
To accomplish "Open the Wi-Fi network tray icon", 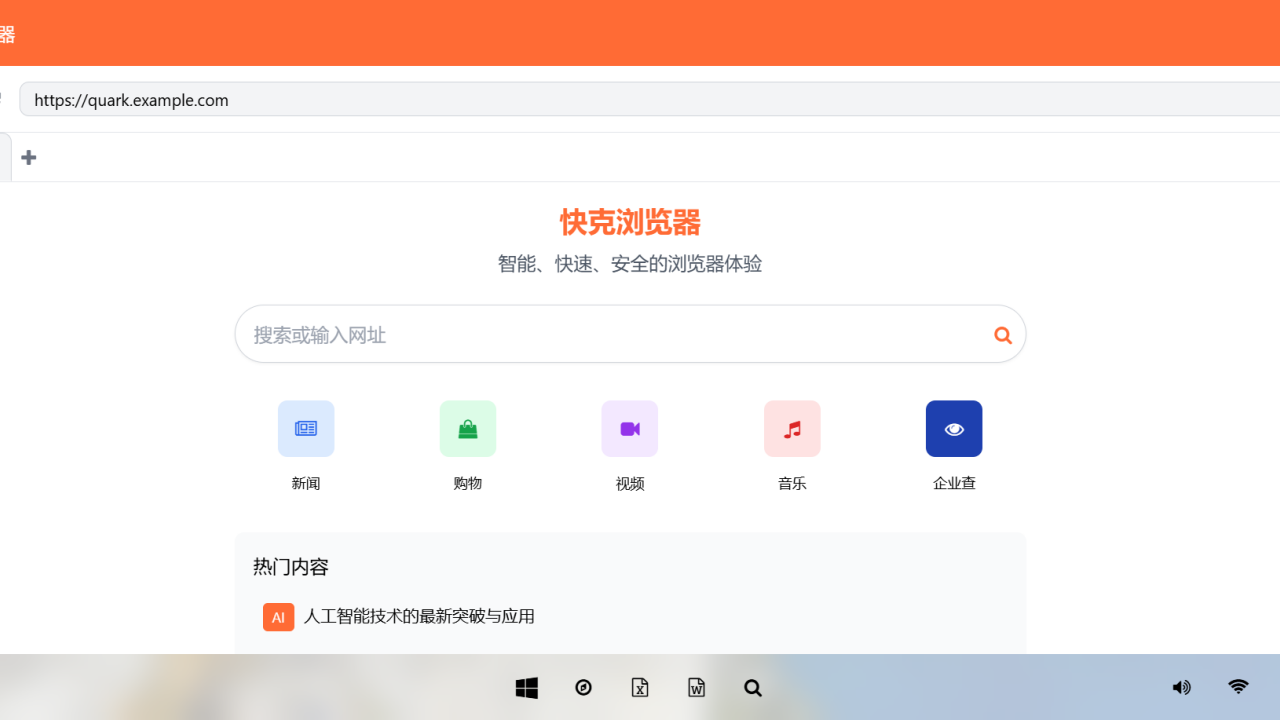I will (1238, 687).
